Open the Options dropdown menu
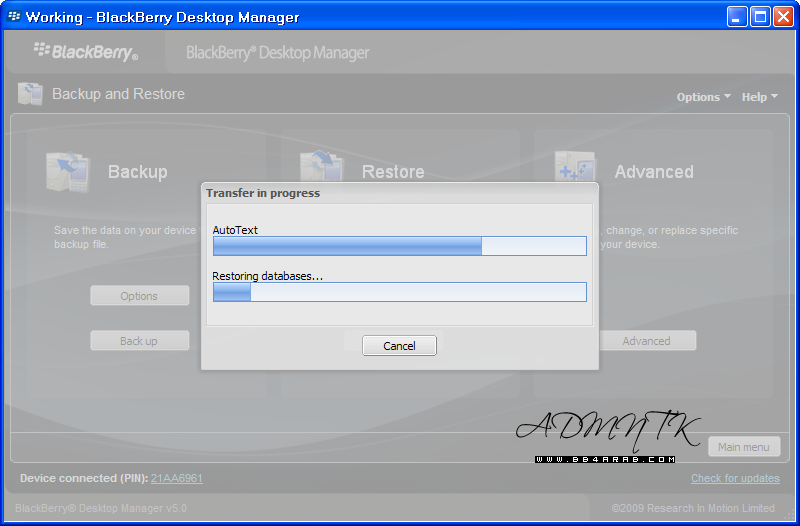Screen dimensions: 800x526 point(703,97)
